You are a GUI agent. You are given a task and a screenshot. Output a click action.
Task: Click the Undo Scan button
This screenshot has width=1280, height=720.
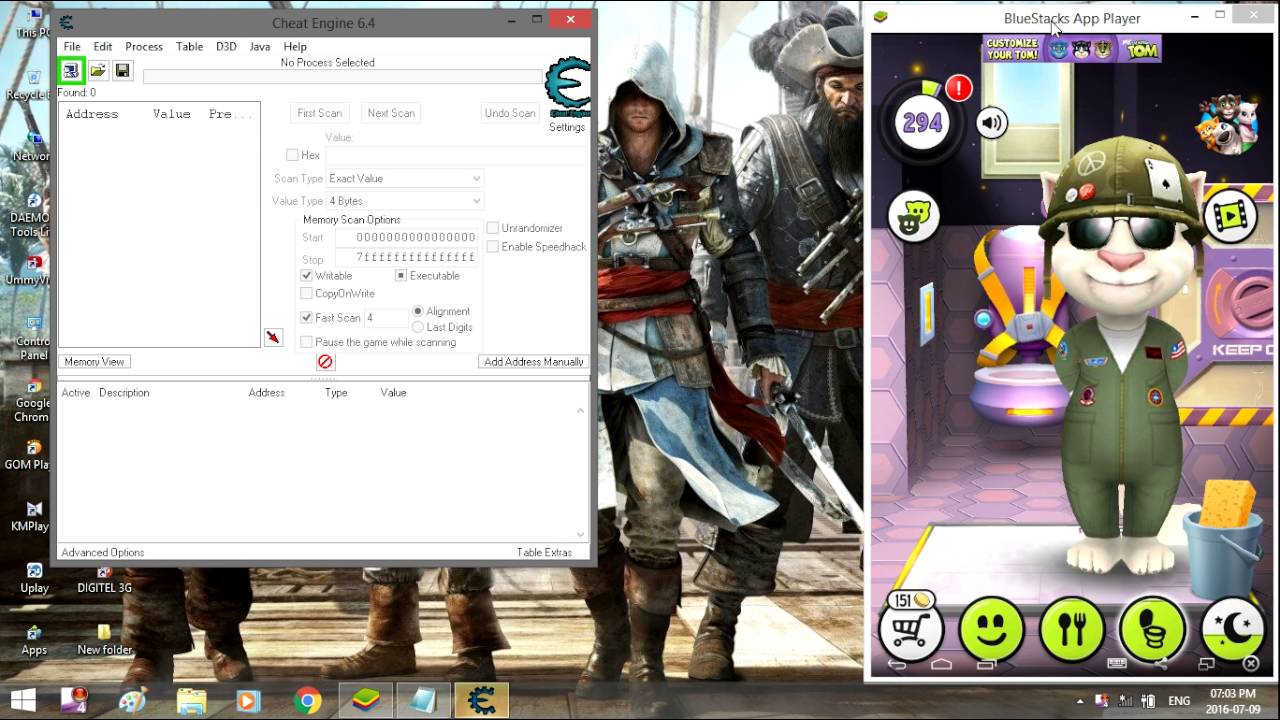(x=510, y=113)
